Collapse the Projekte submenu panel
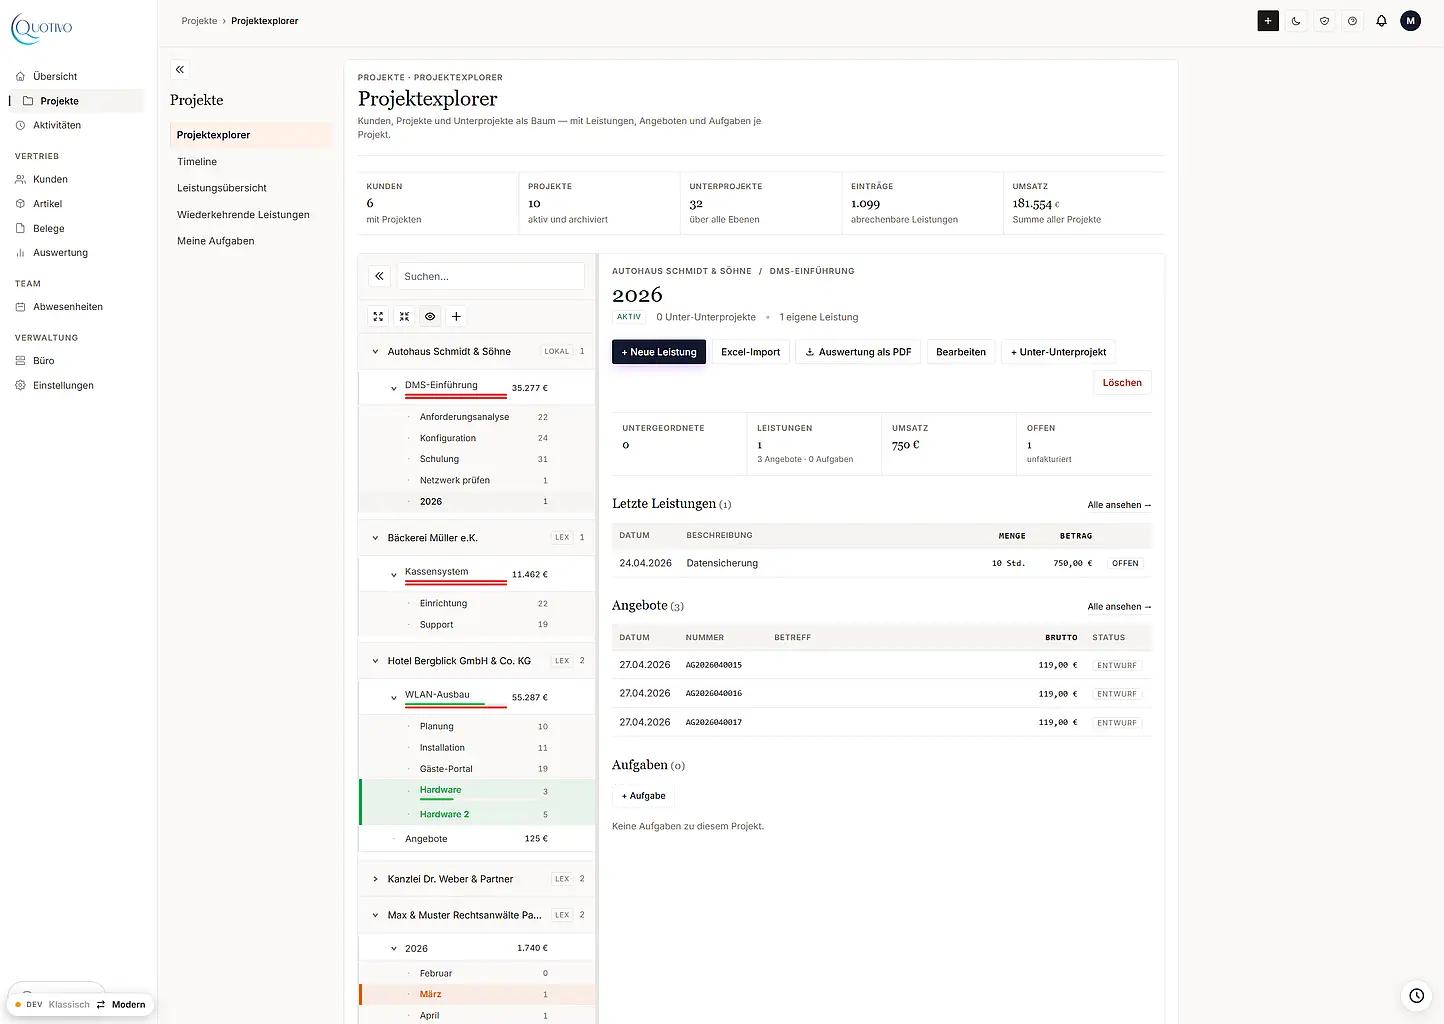The width and height of the screenshot is (1444, 1024). [x=180, y=69]
